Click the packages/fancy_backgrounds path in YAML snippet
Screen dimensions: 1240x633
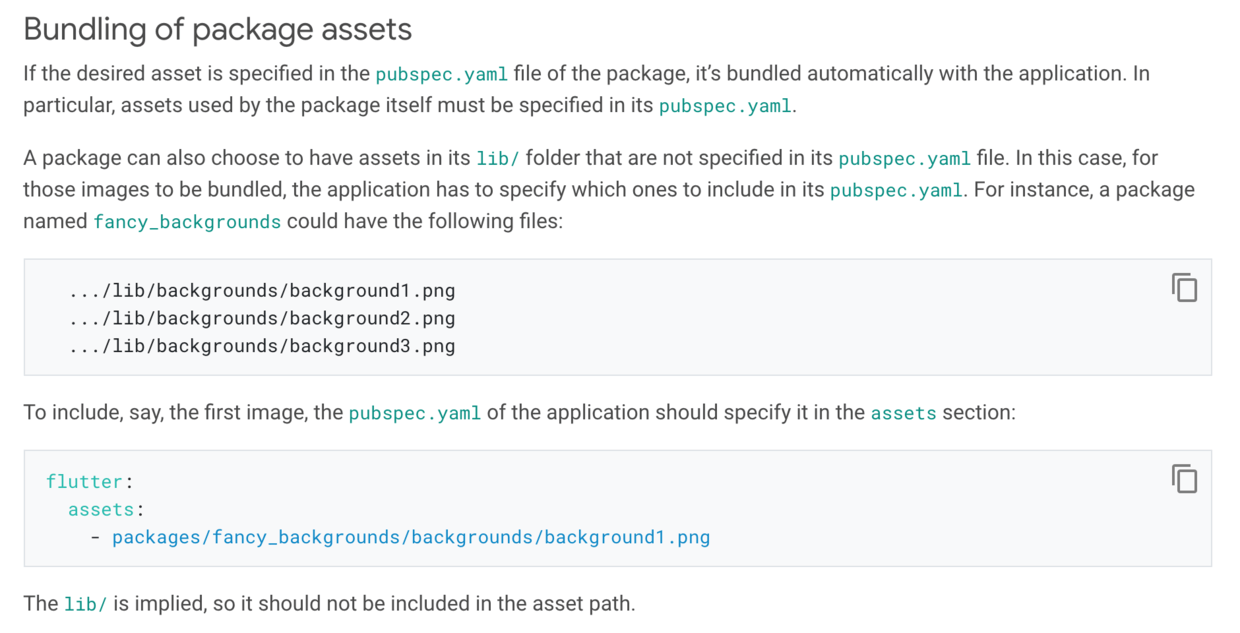[x=411, y=538]
